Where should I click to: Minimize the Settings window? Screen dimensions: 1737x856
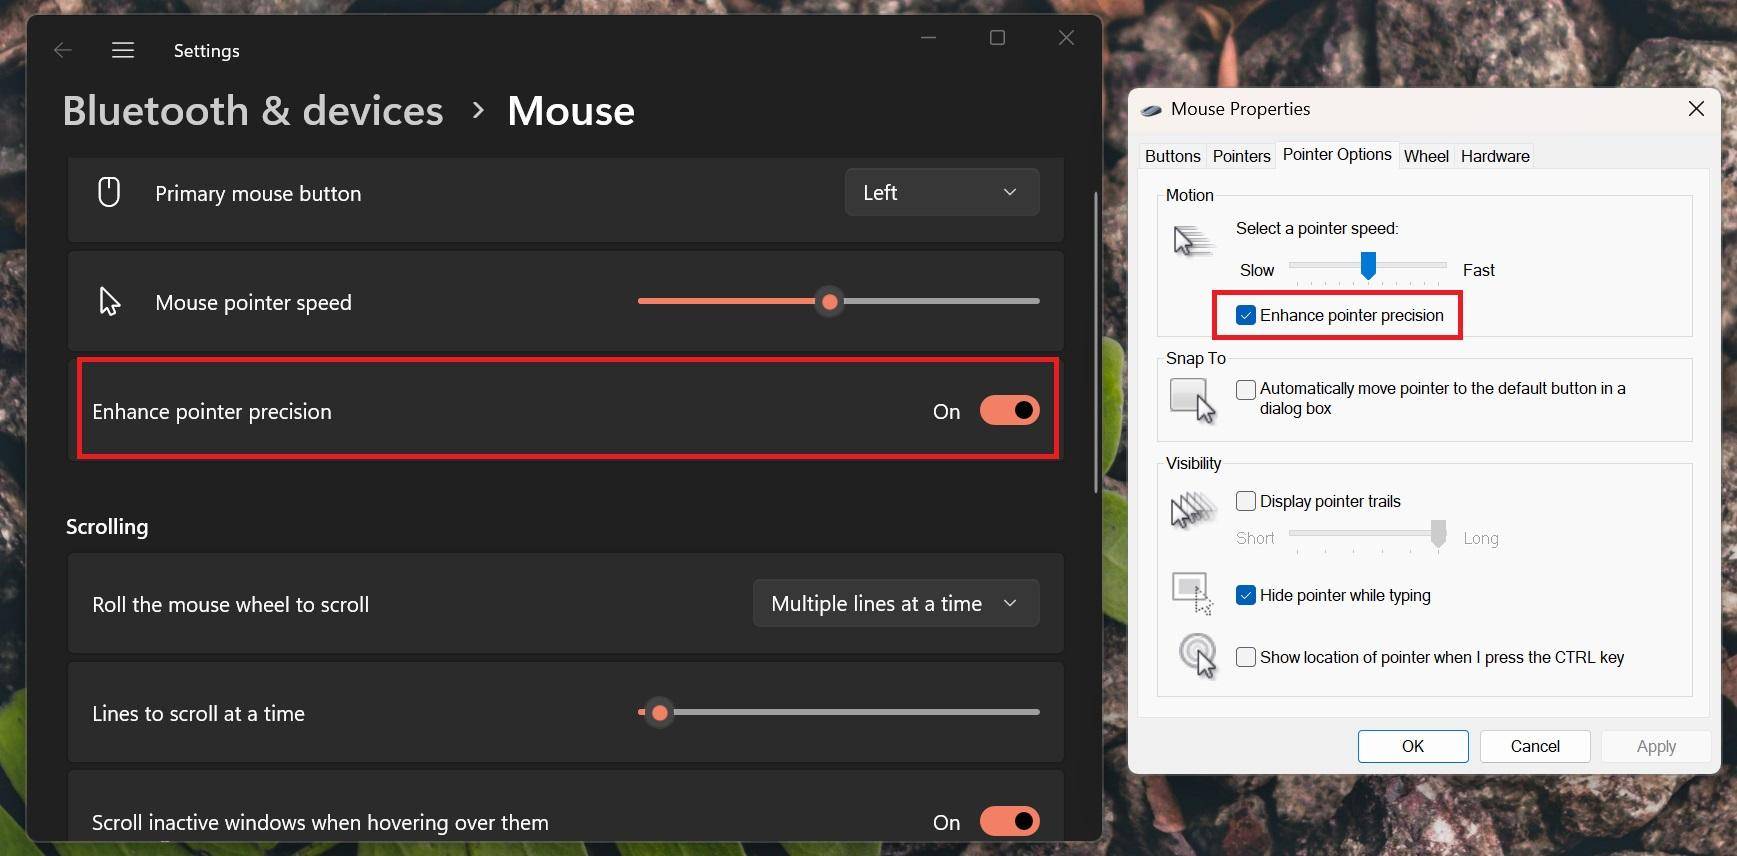929,38
